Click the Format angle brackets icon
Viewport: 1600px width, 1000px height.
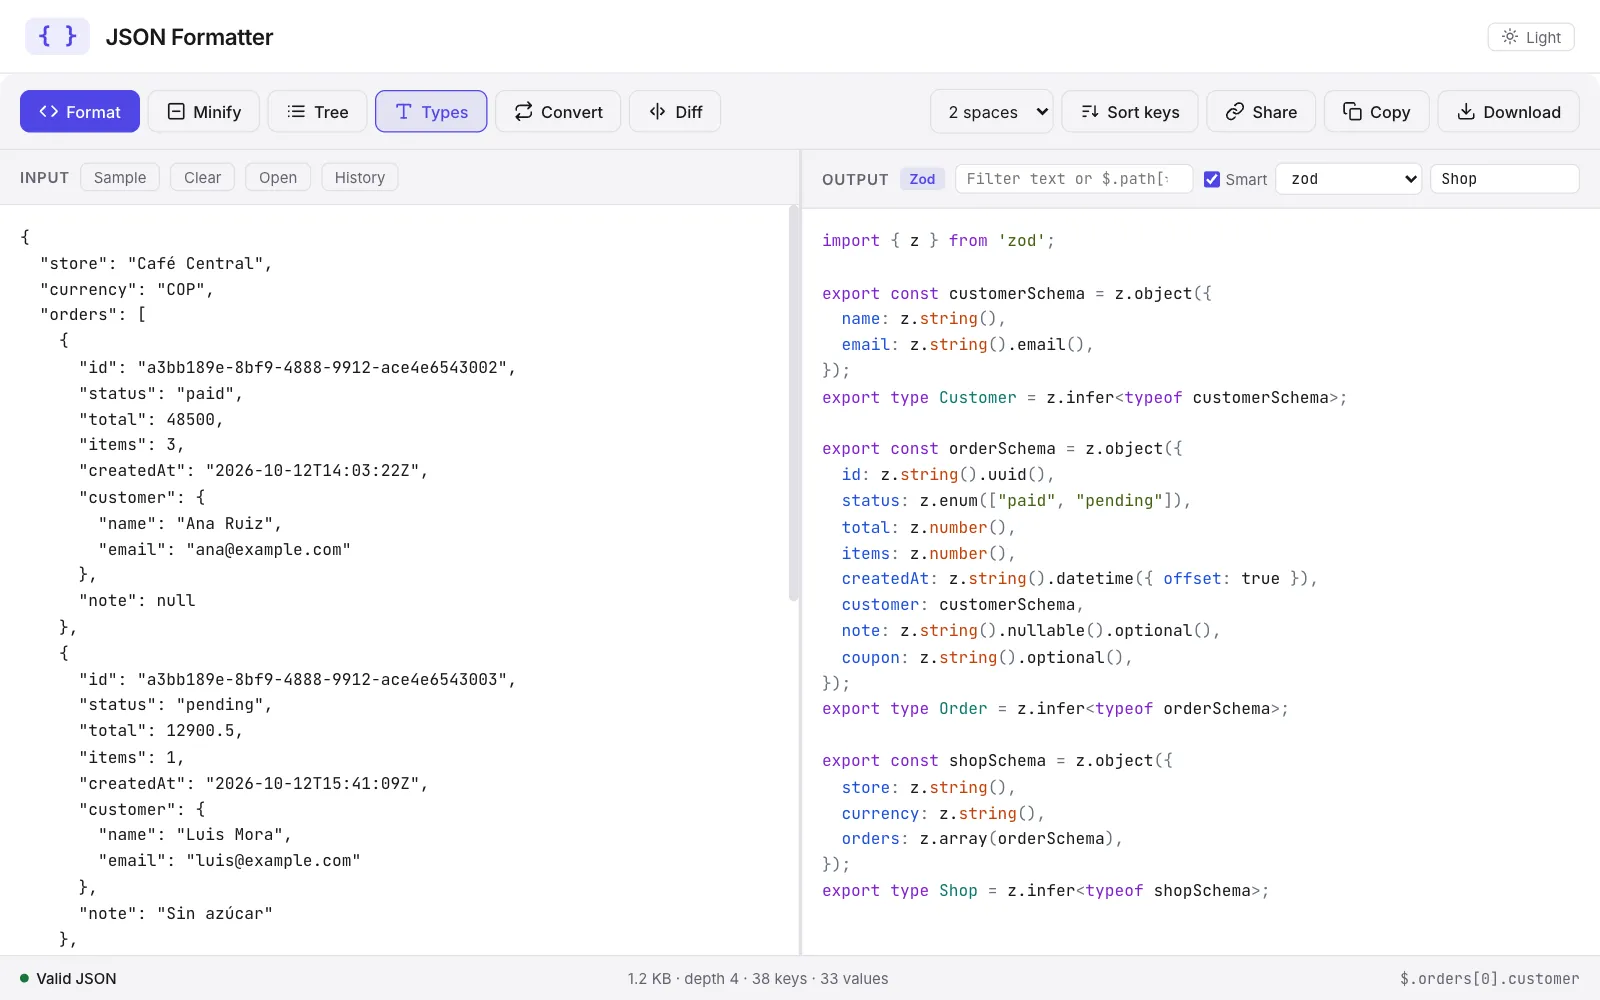49,112
